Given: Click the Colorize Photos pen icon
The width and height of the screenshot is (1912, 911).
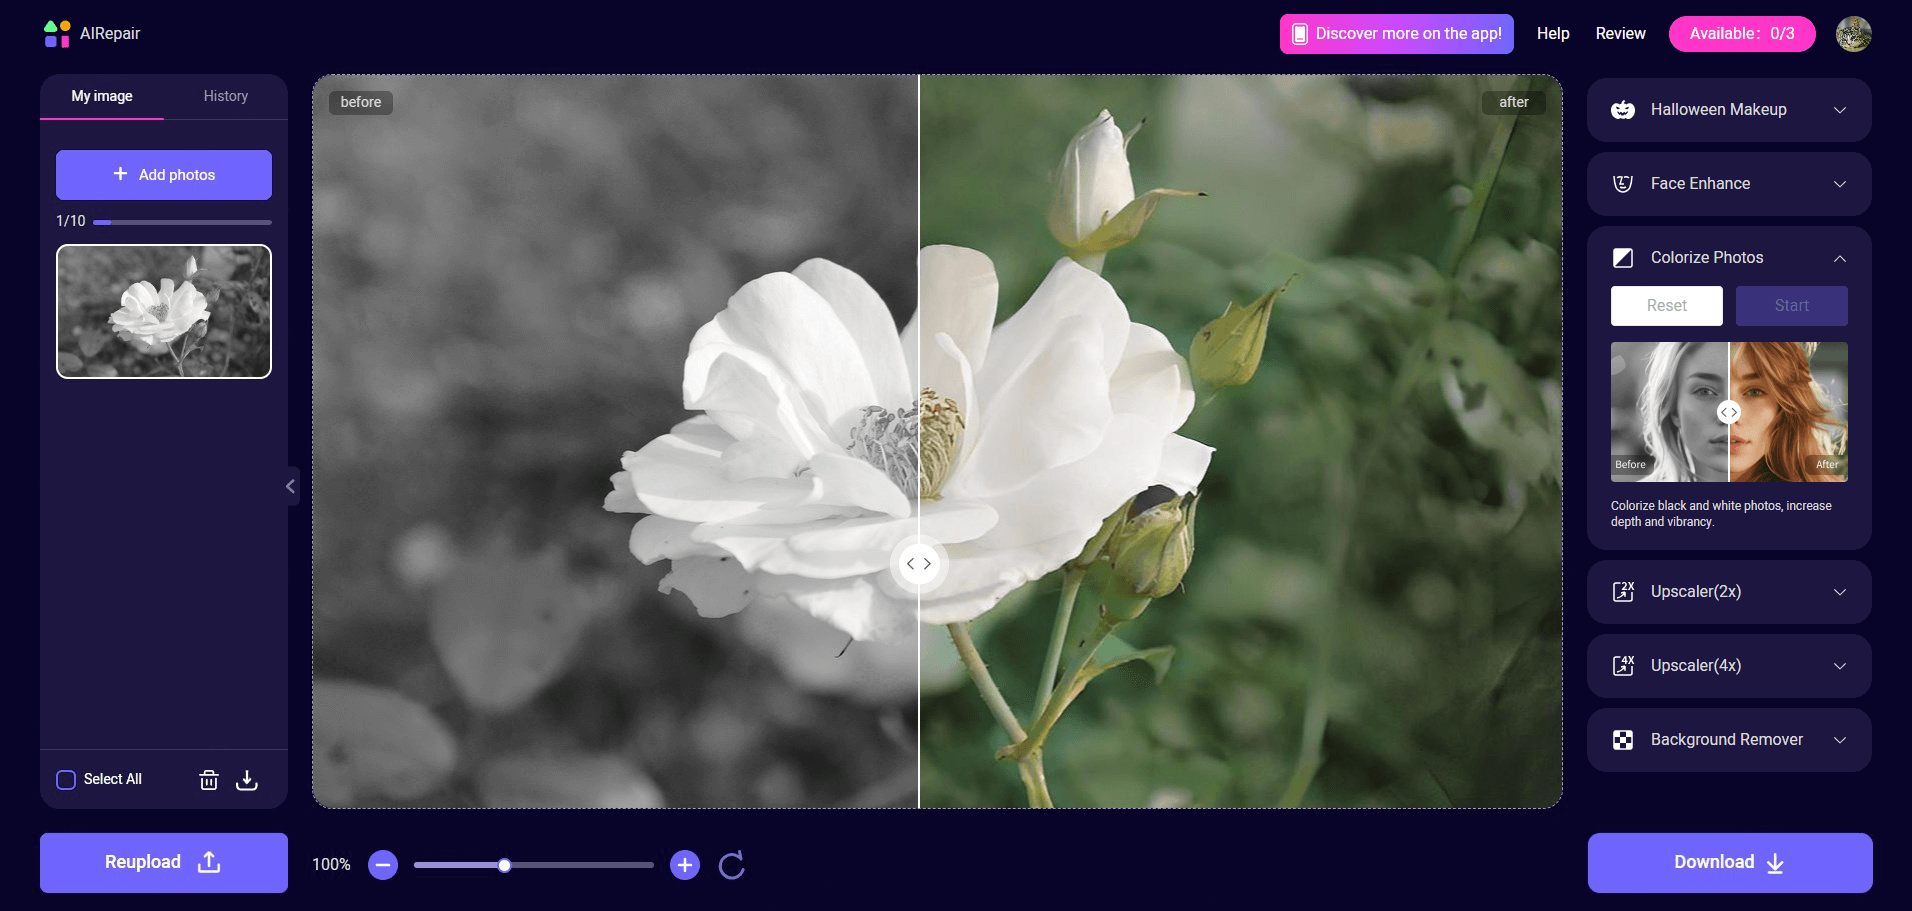Looking at the screenshot, I should coord(1623,257).
